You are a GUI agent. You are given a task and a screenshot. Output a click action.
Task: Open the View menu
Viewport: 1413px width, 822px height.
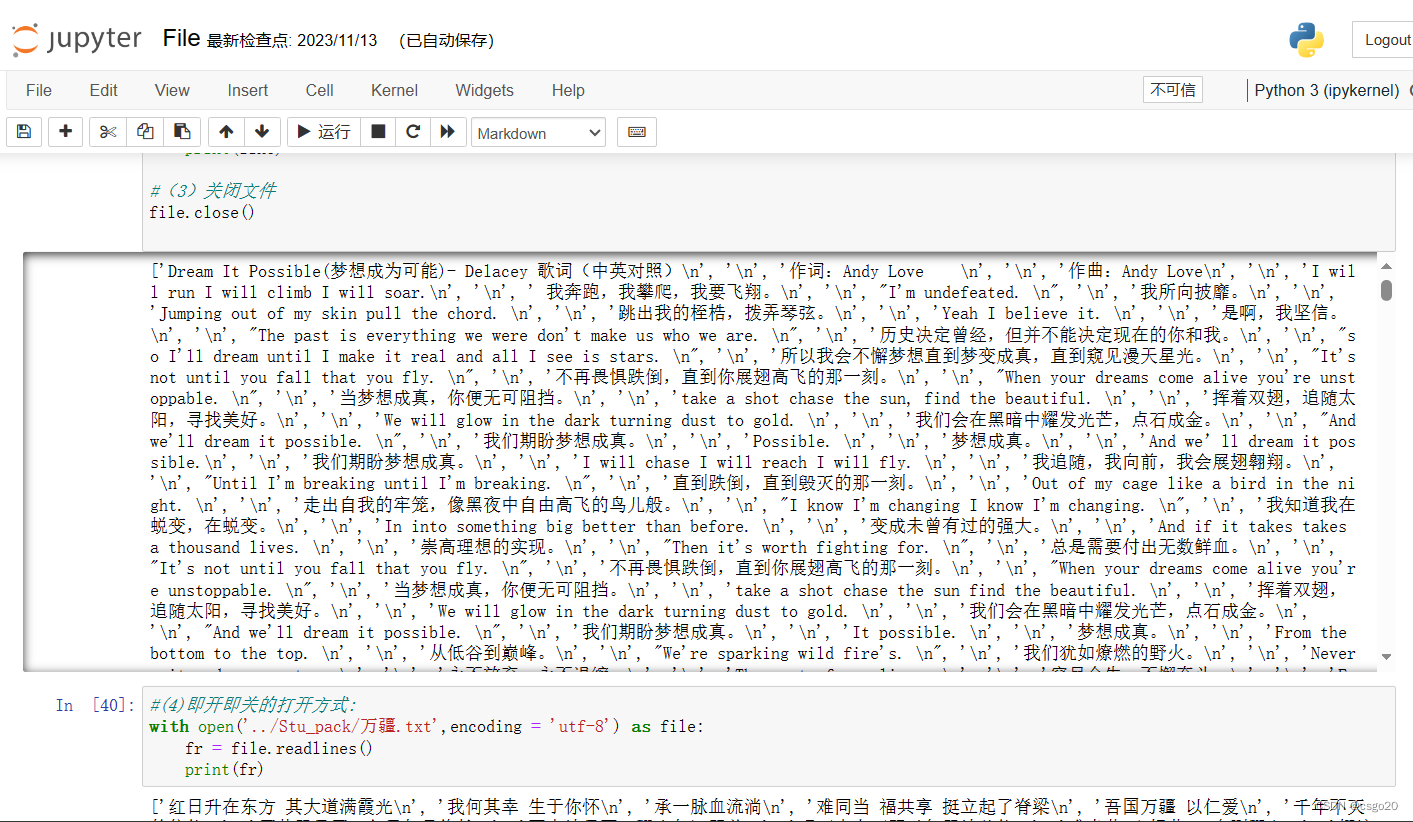pos(172,90)
